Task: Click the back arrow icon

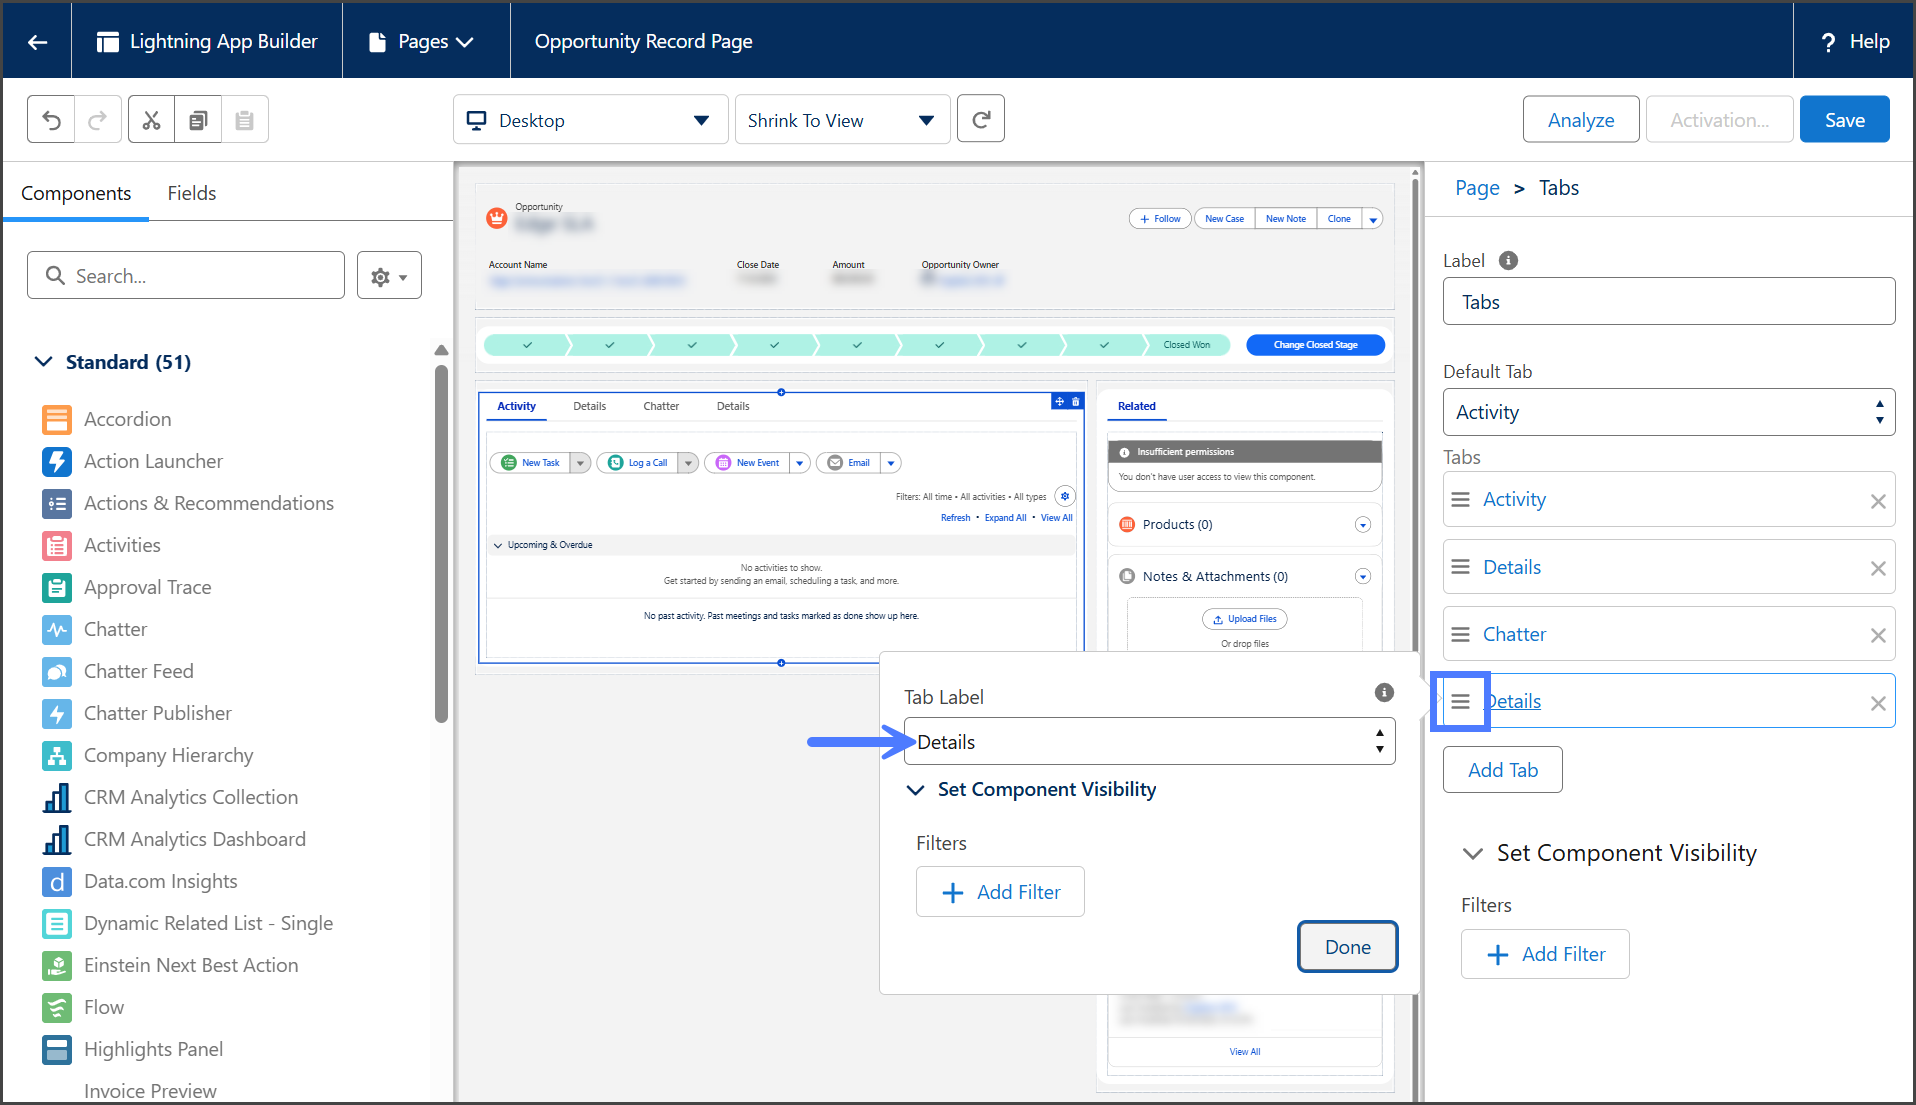Action: [37, 41]
